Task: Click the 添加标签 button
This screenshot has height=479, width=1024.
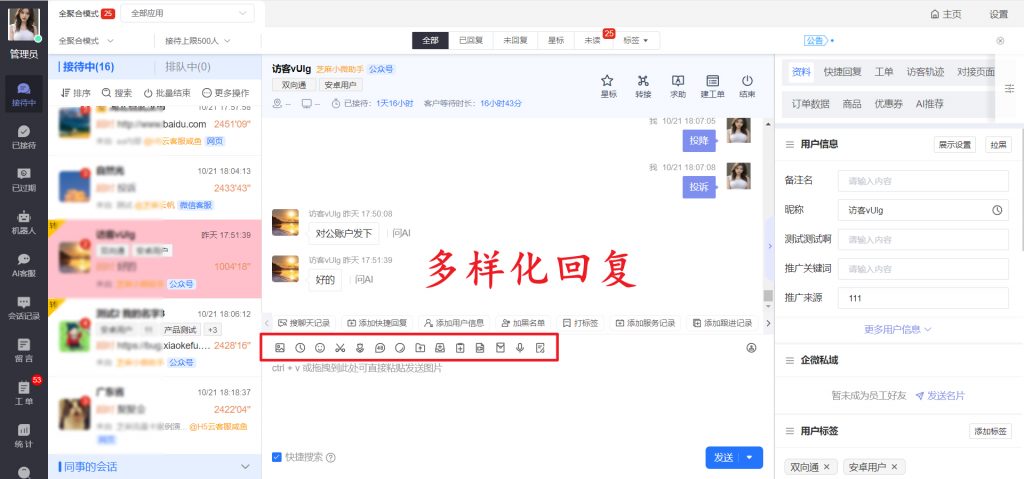Action: click(x=990, y=431)
